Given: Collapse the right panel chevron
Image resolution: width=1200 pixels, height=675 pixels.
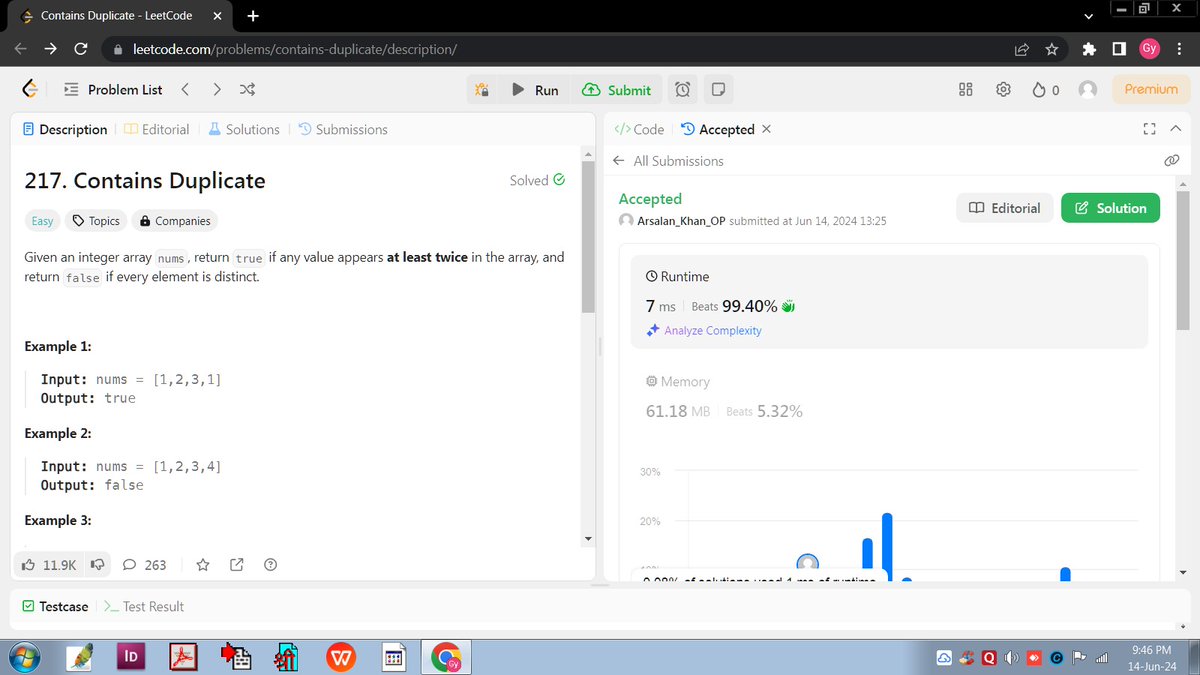Looking at the screenshot, I should [x=1175, y=129].
